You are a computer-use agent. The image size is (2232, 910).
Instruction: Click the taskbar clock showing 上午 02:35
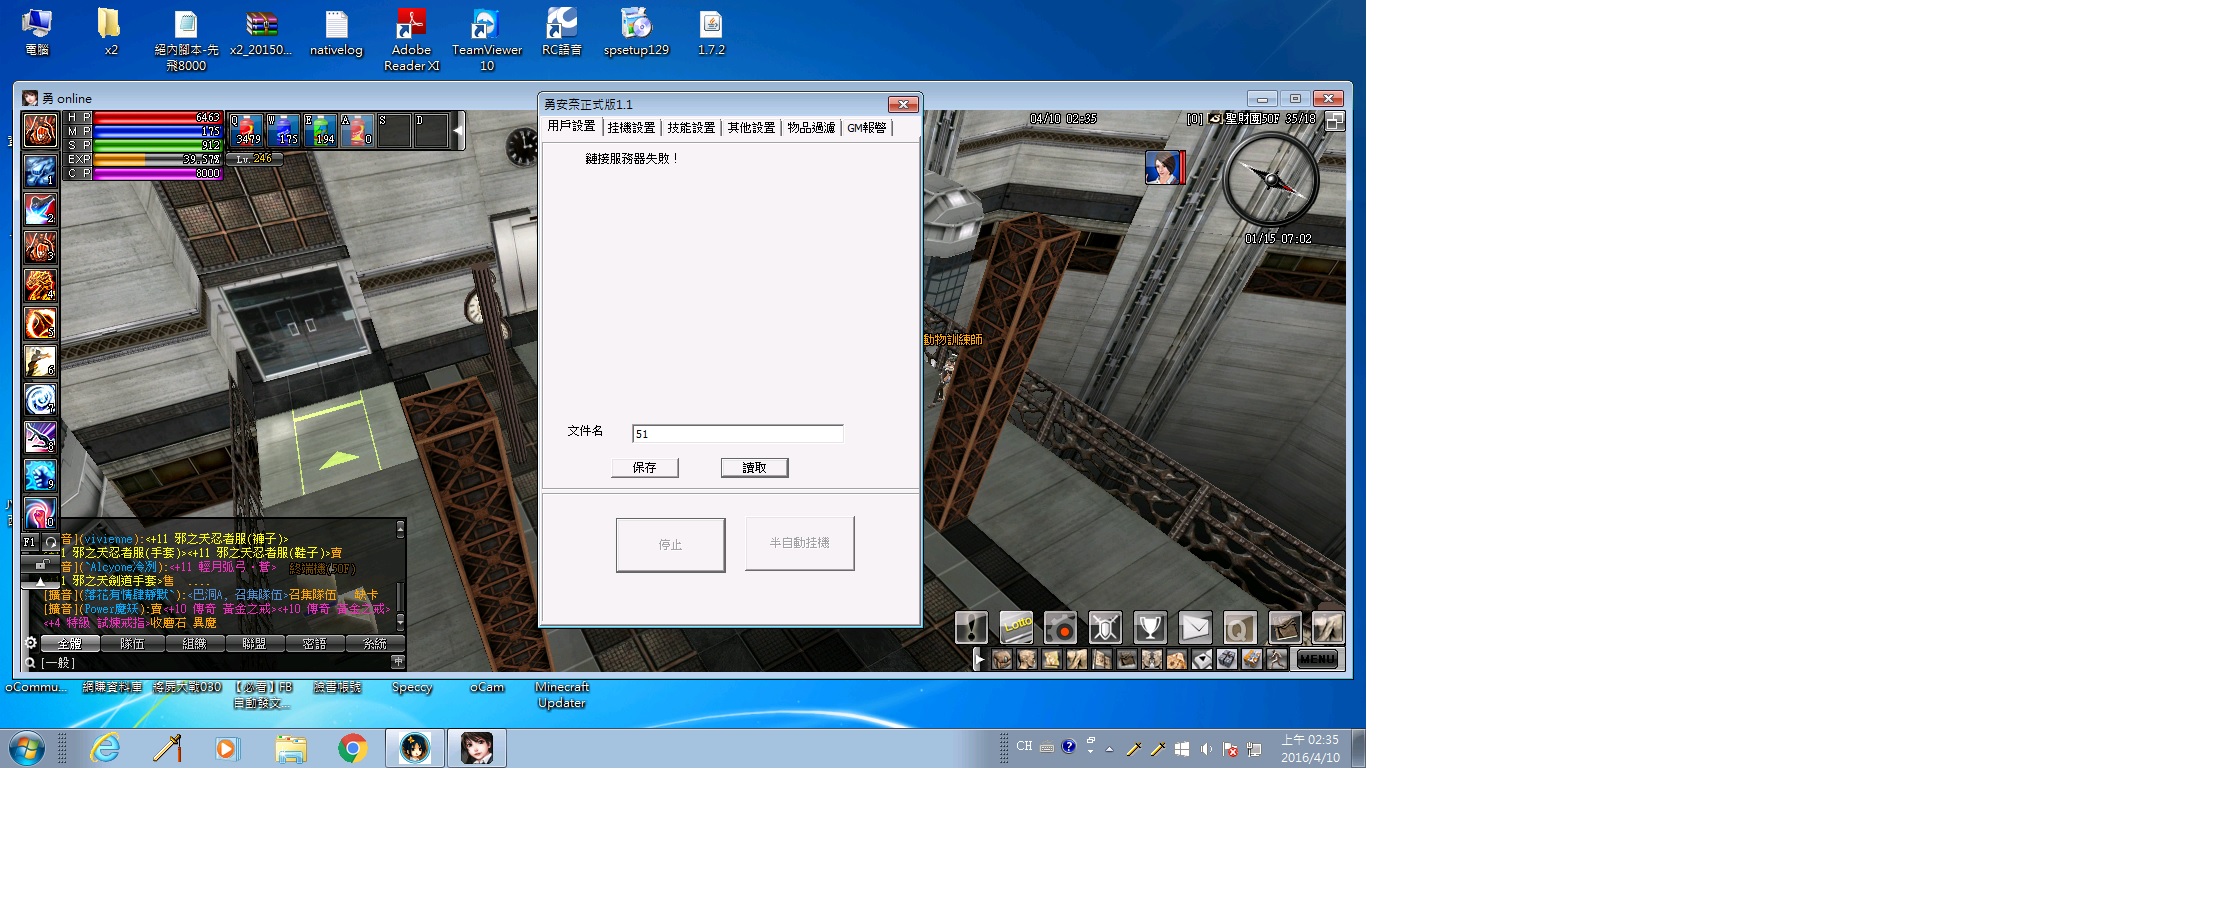(x=1310, y=748)
